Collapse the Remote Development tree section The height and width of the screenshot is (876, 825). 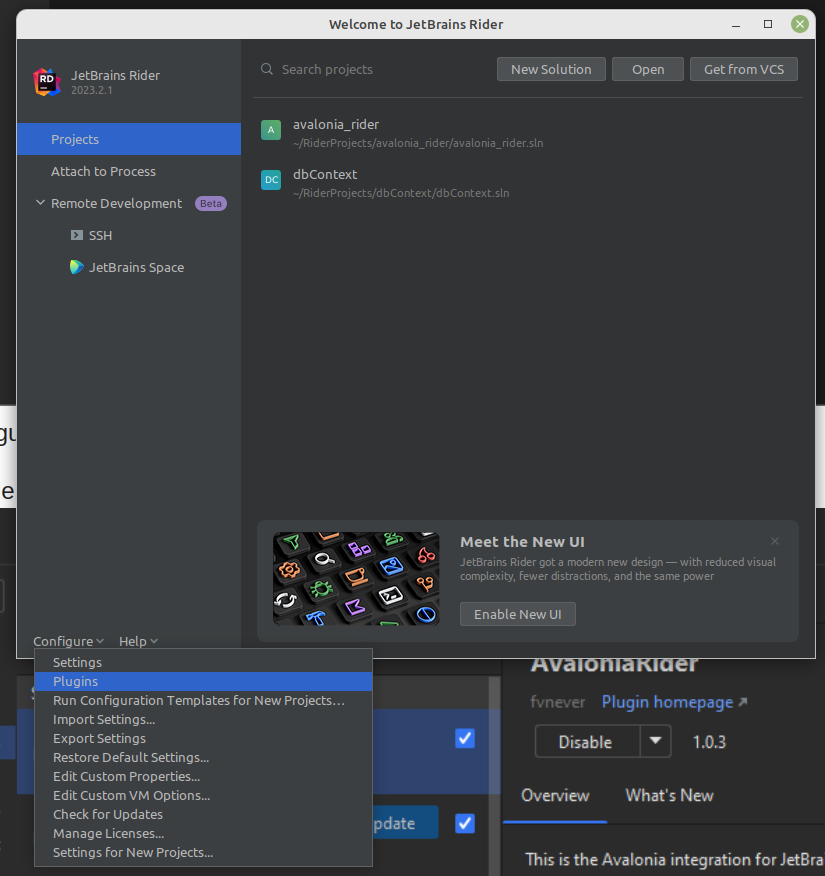coord(41,203)
